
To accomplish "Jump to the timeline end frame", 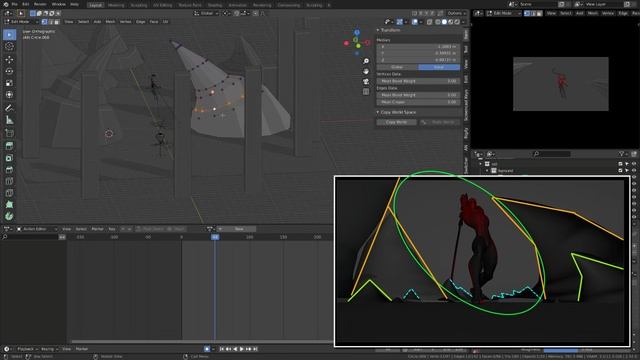I will point(255,349).
